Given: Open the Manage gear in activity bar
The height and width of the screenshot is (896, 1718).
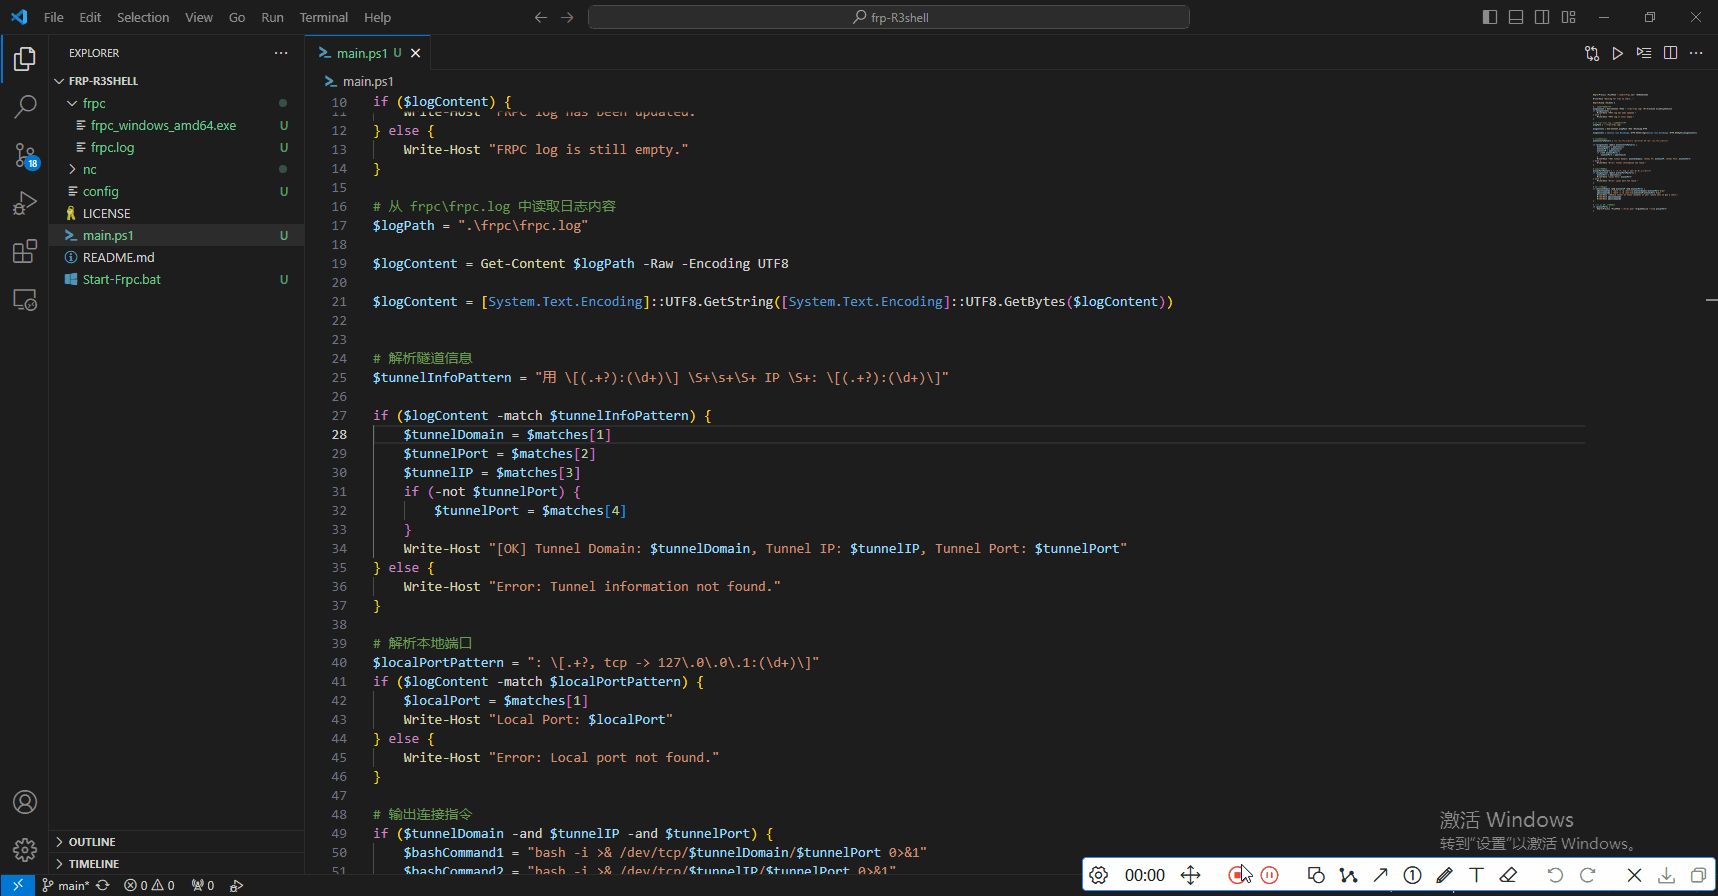Looking at the screenshot, I should pos(25,850).
